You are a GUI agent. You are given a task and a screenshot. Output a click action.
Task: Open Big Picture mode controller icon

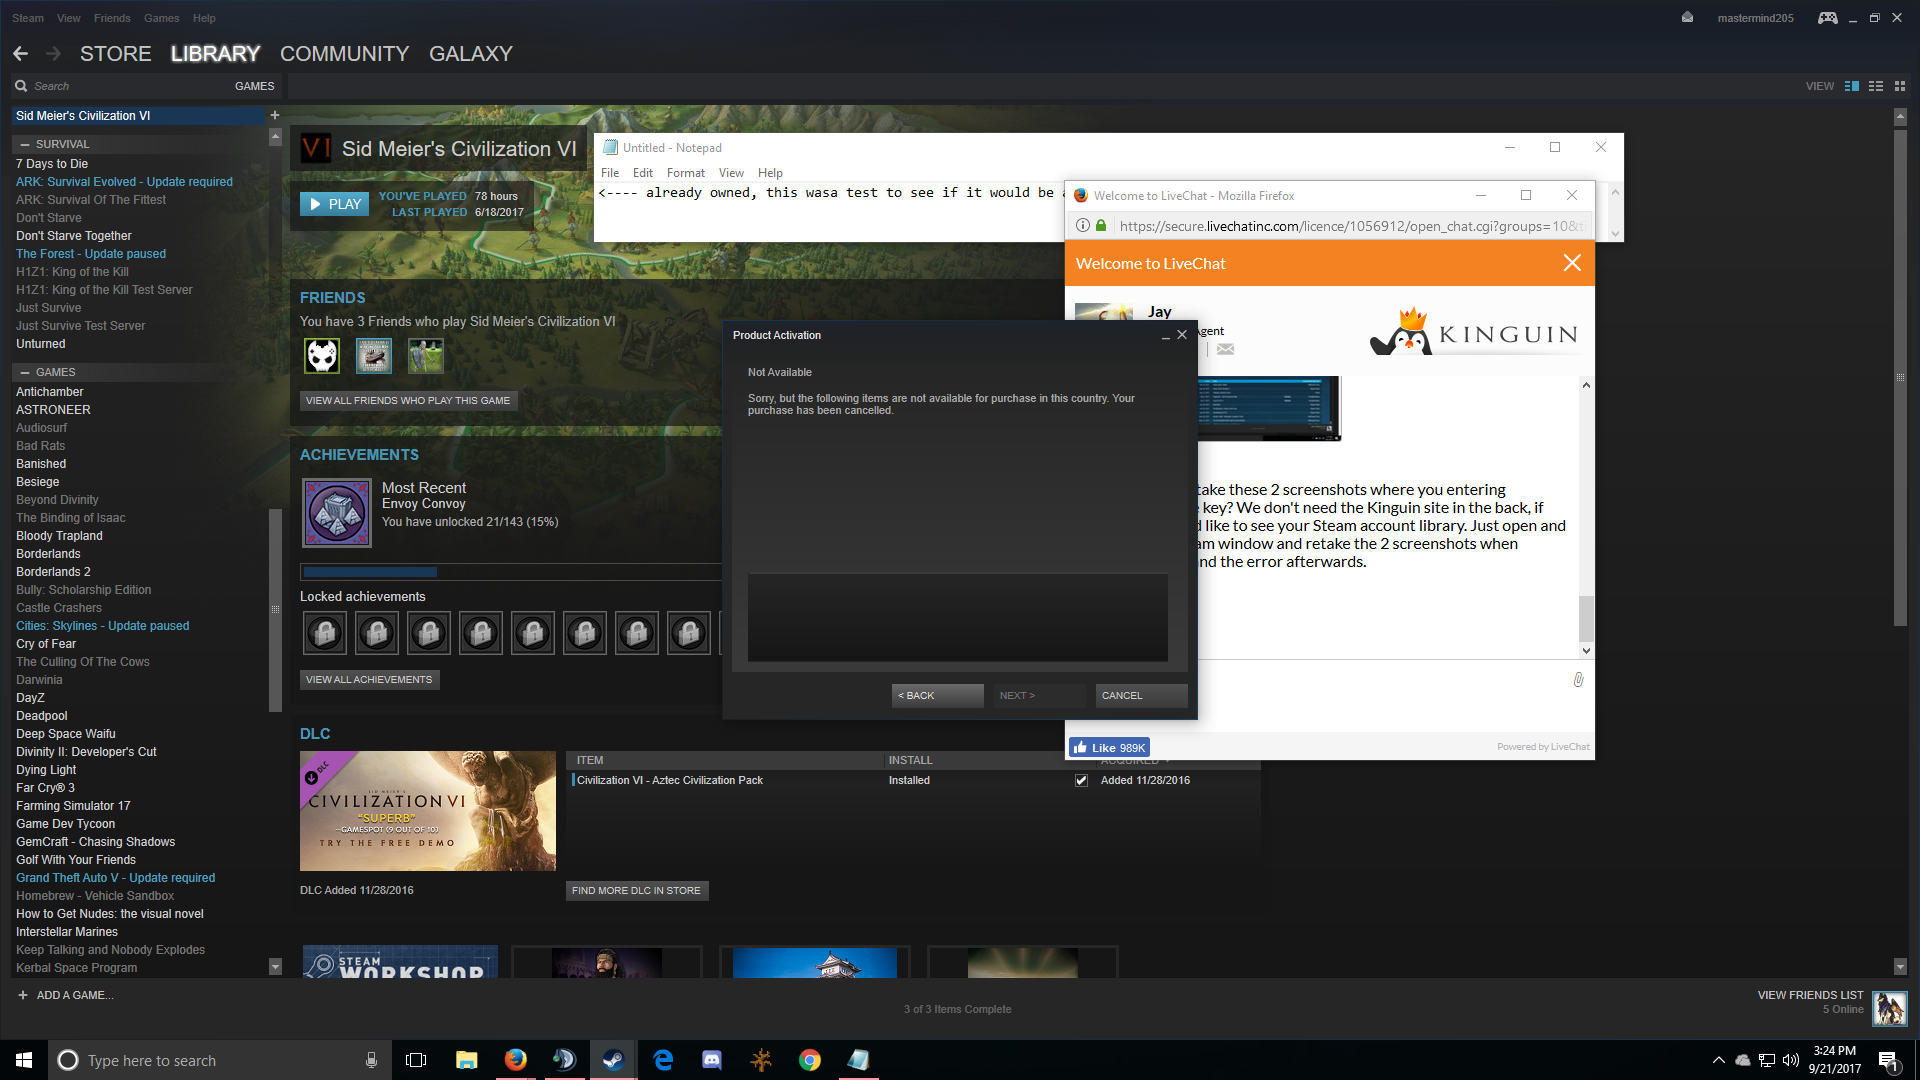[x=1827, y=18]
